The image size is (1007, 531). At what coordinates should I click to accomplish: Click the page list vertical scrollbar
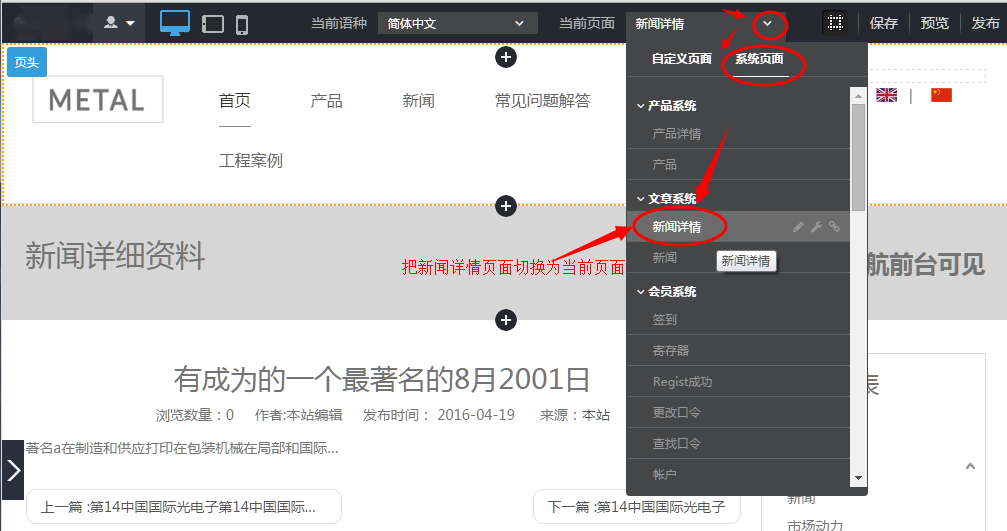coord(858,156)
